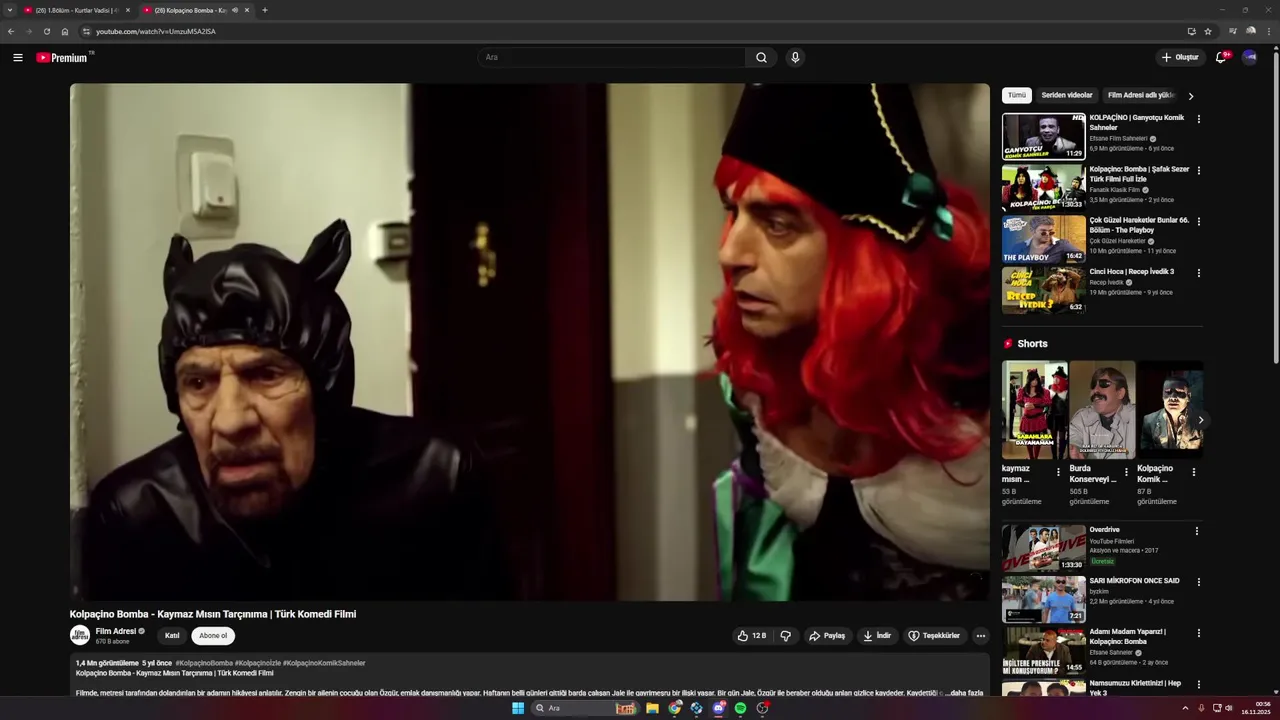Click the Oluştur create button
The width and height of the screenshot is (1280, 720).
pyautogui.click(x=1180, y=58)
